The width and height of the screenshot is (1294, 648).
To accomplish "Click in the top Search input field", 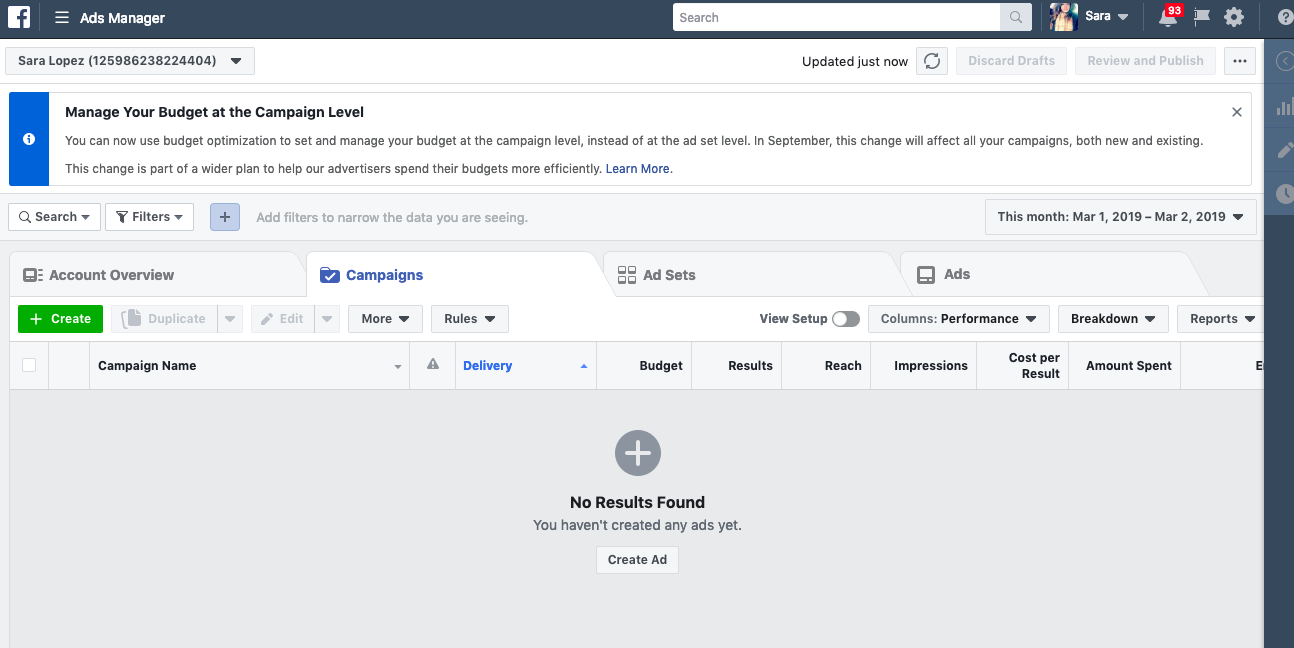I will coord(837,17).
